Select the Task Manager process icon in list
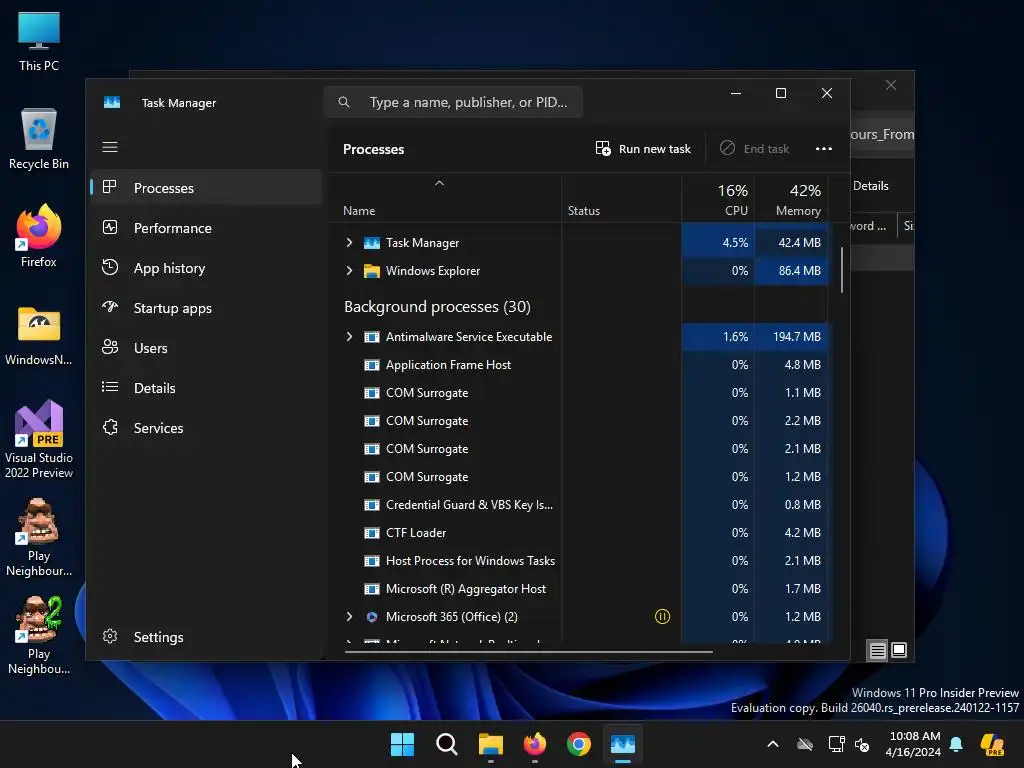The width and height of the screenshot is (1024, 768). click(x=372, y=243)
